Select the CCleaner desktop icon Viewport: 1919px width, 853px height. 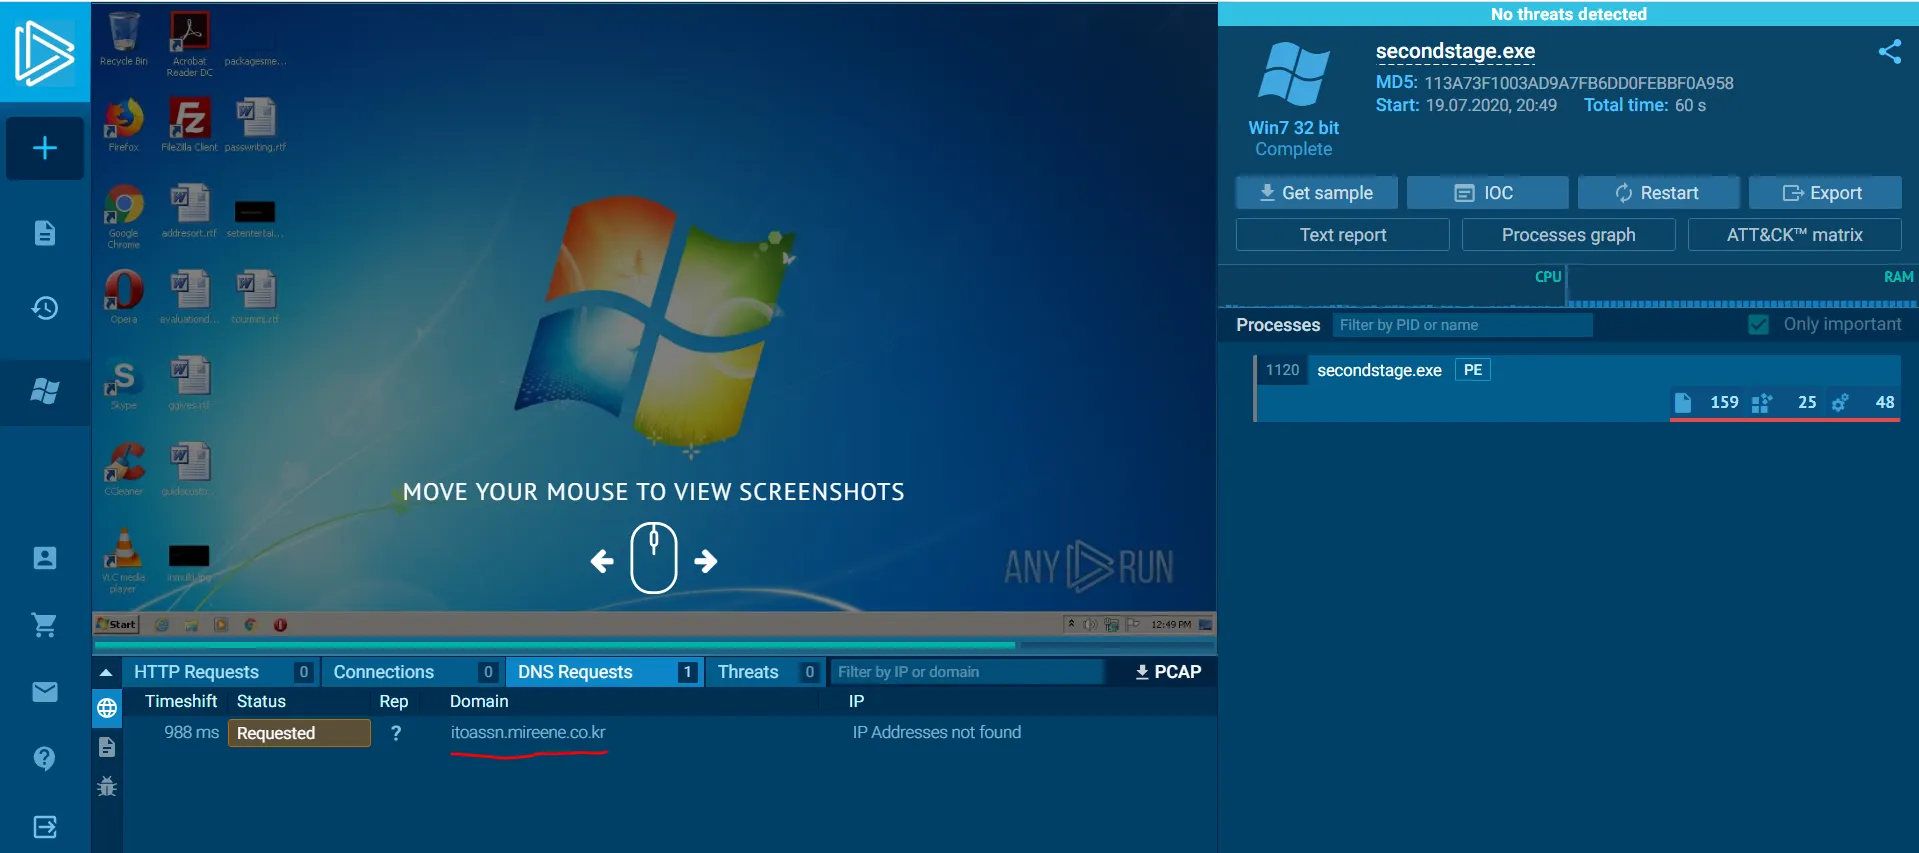[x=124, y=470]
